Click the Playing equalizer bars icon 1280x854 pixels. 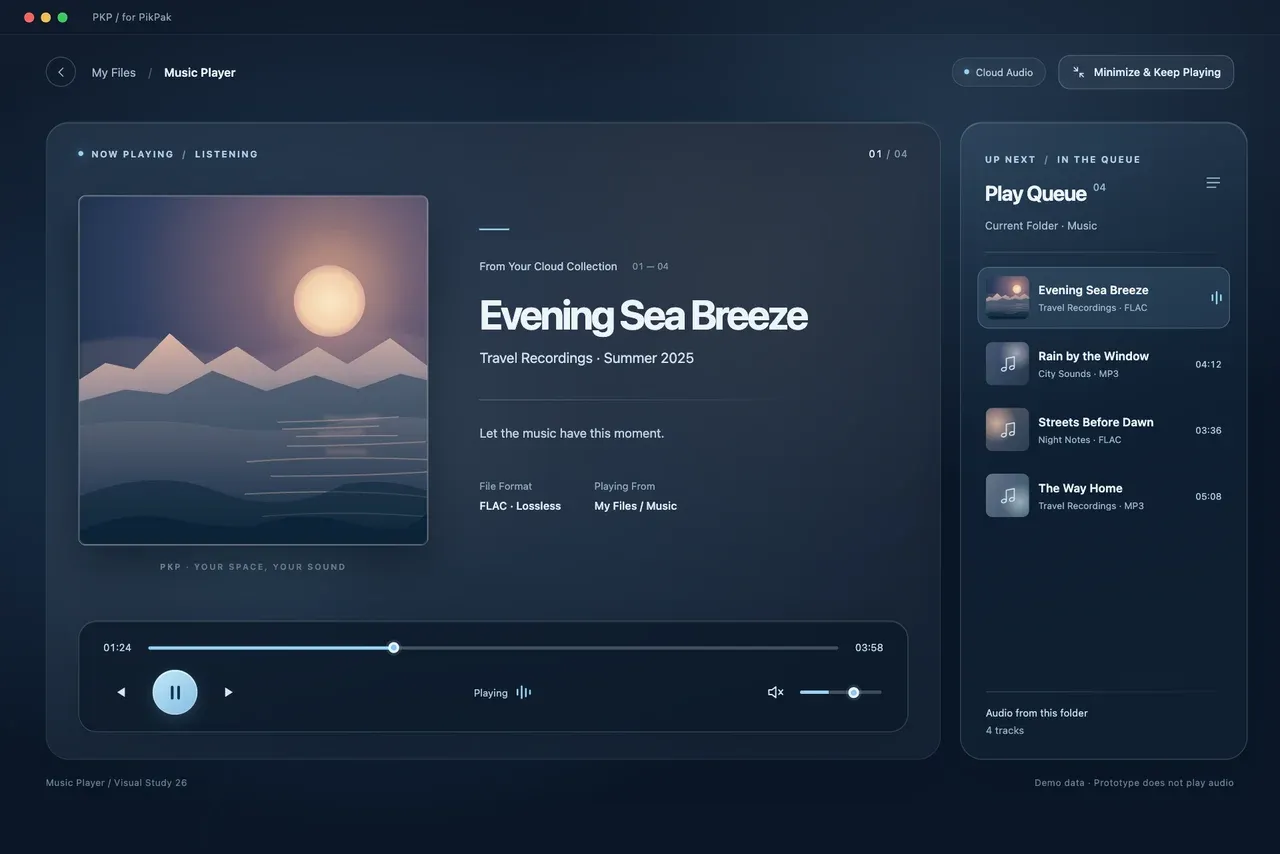pyautogui.click(x=524, y=692)
